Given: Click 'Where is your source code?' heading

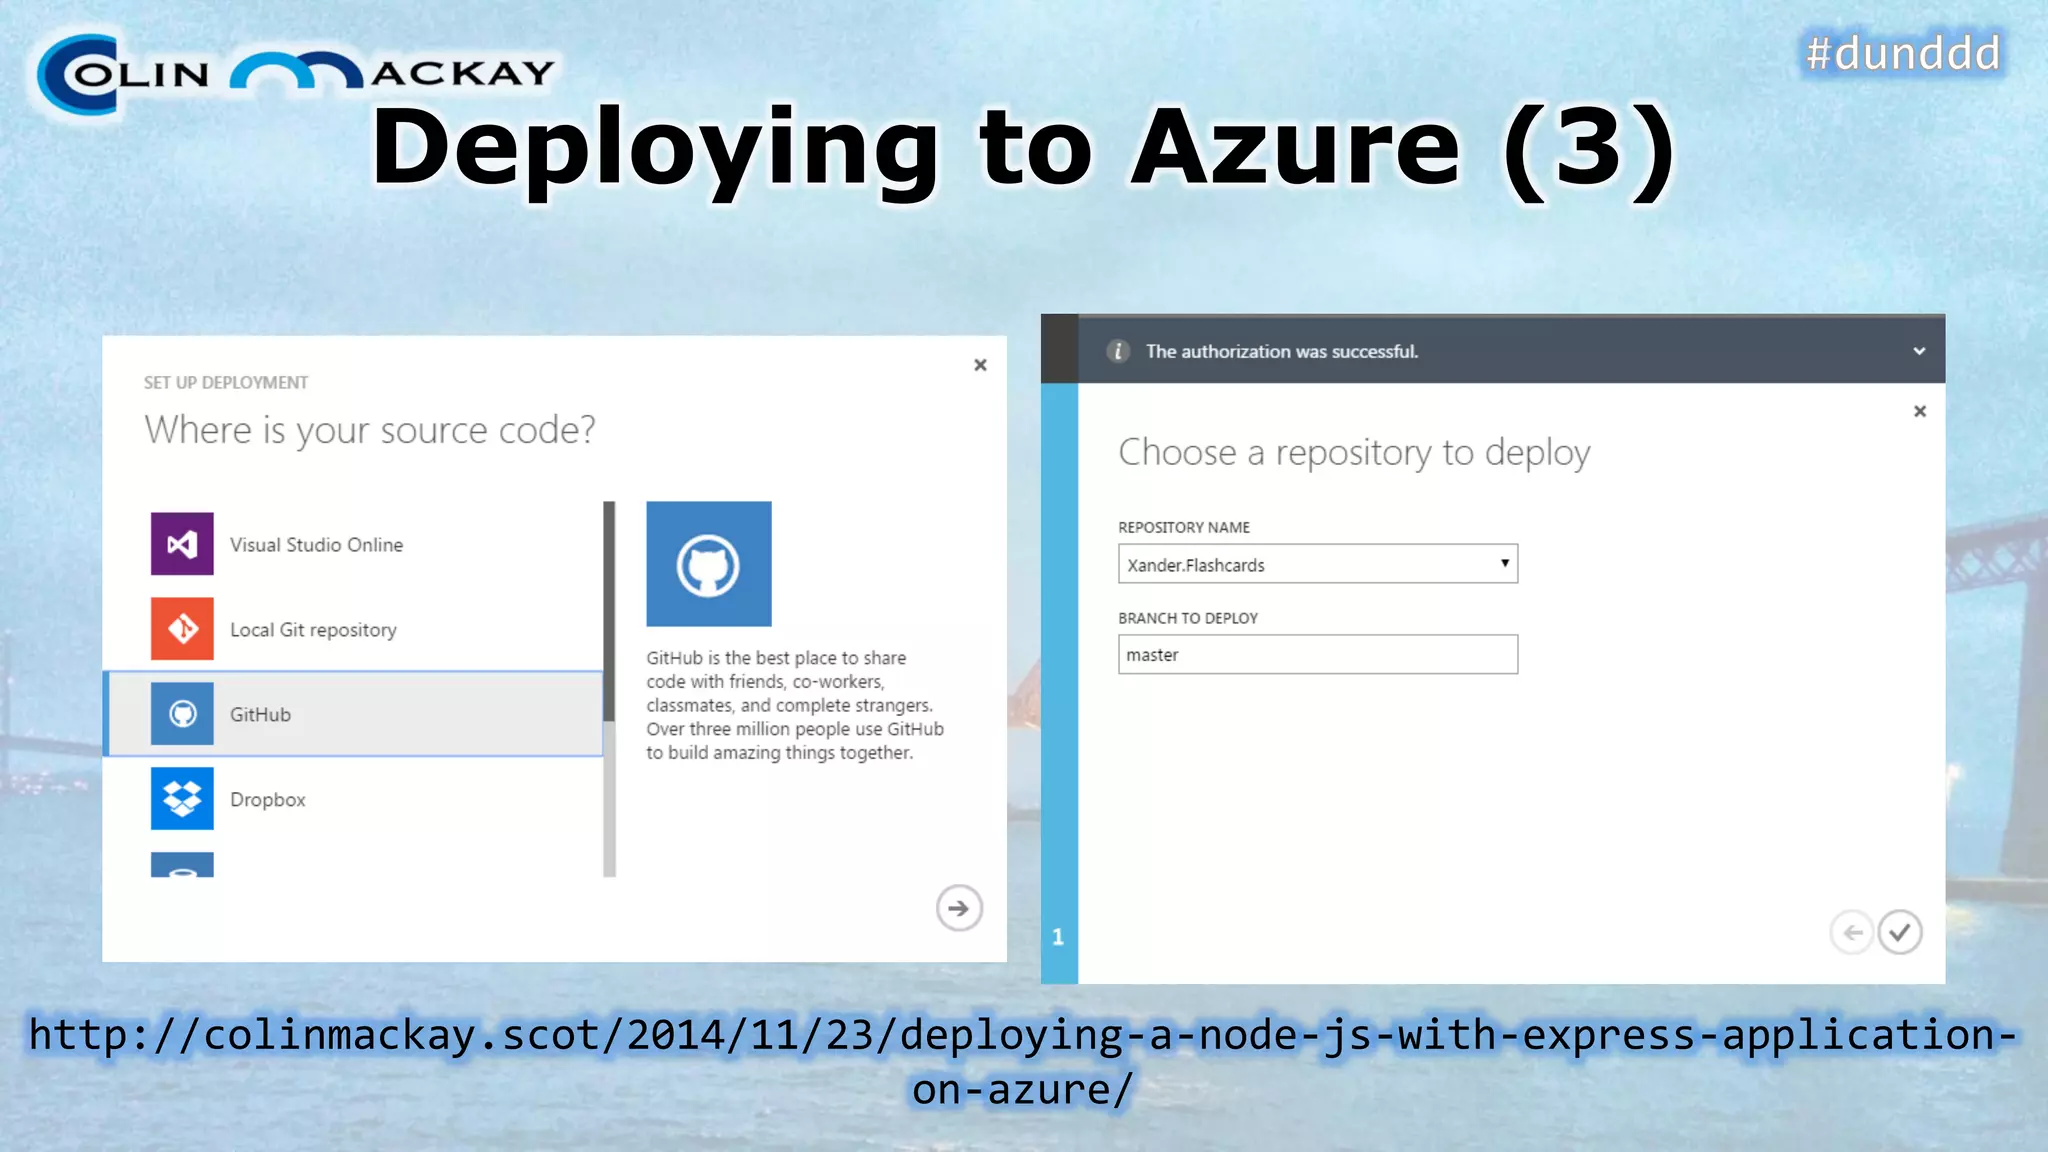Looking at the screenshot, I should point(370,430).
